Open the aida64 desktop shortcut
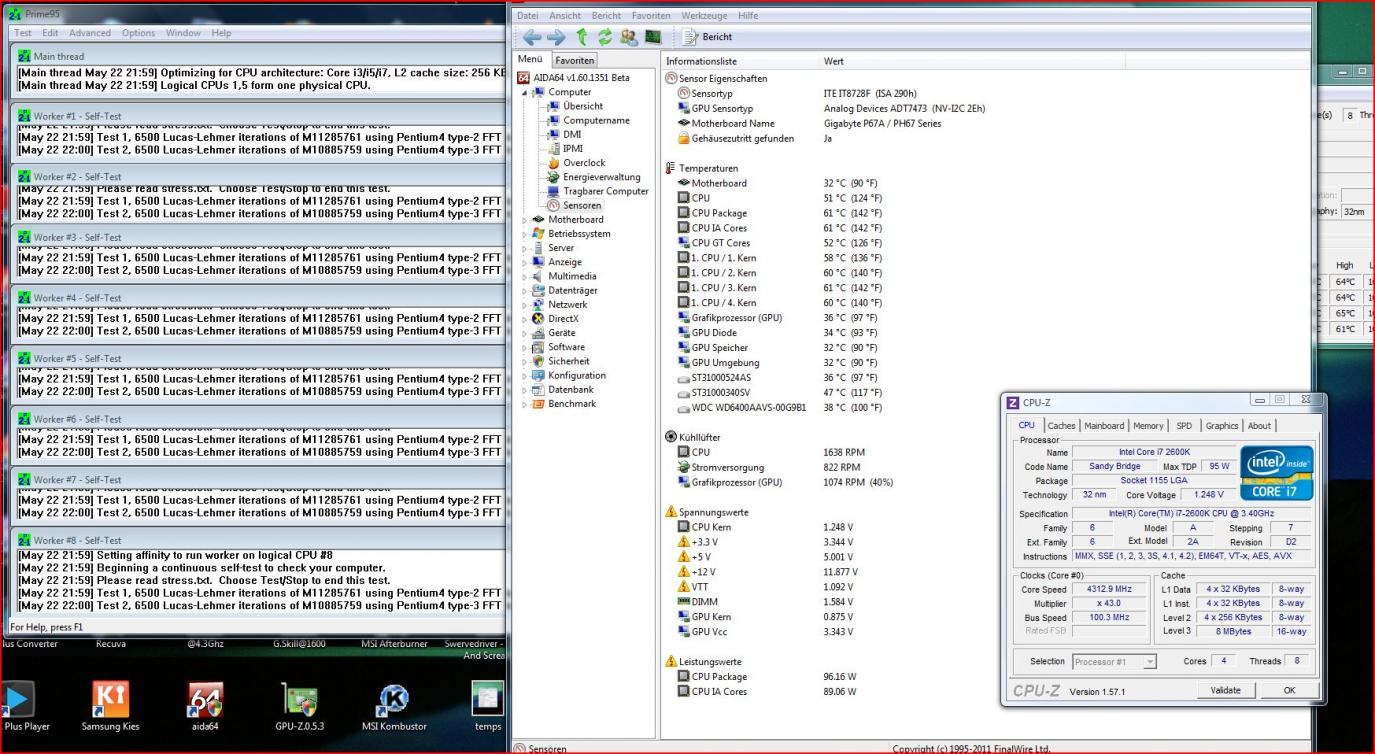The image size is (1375, 754). pos(205,706)
